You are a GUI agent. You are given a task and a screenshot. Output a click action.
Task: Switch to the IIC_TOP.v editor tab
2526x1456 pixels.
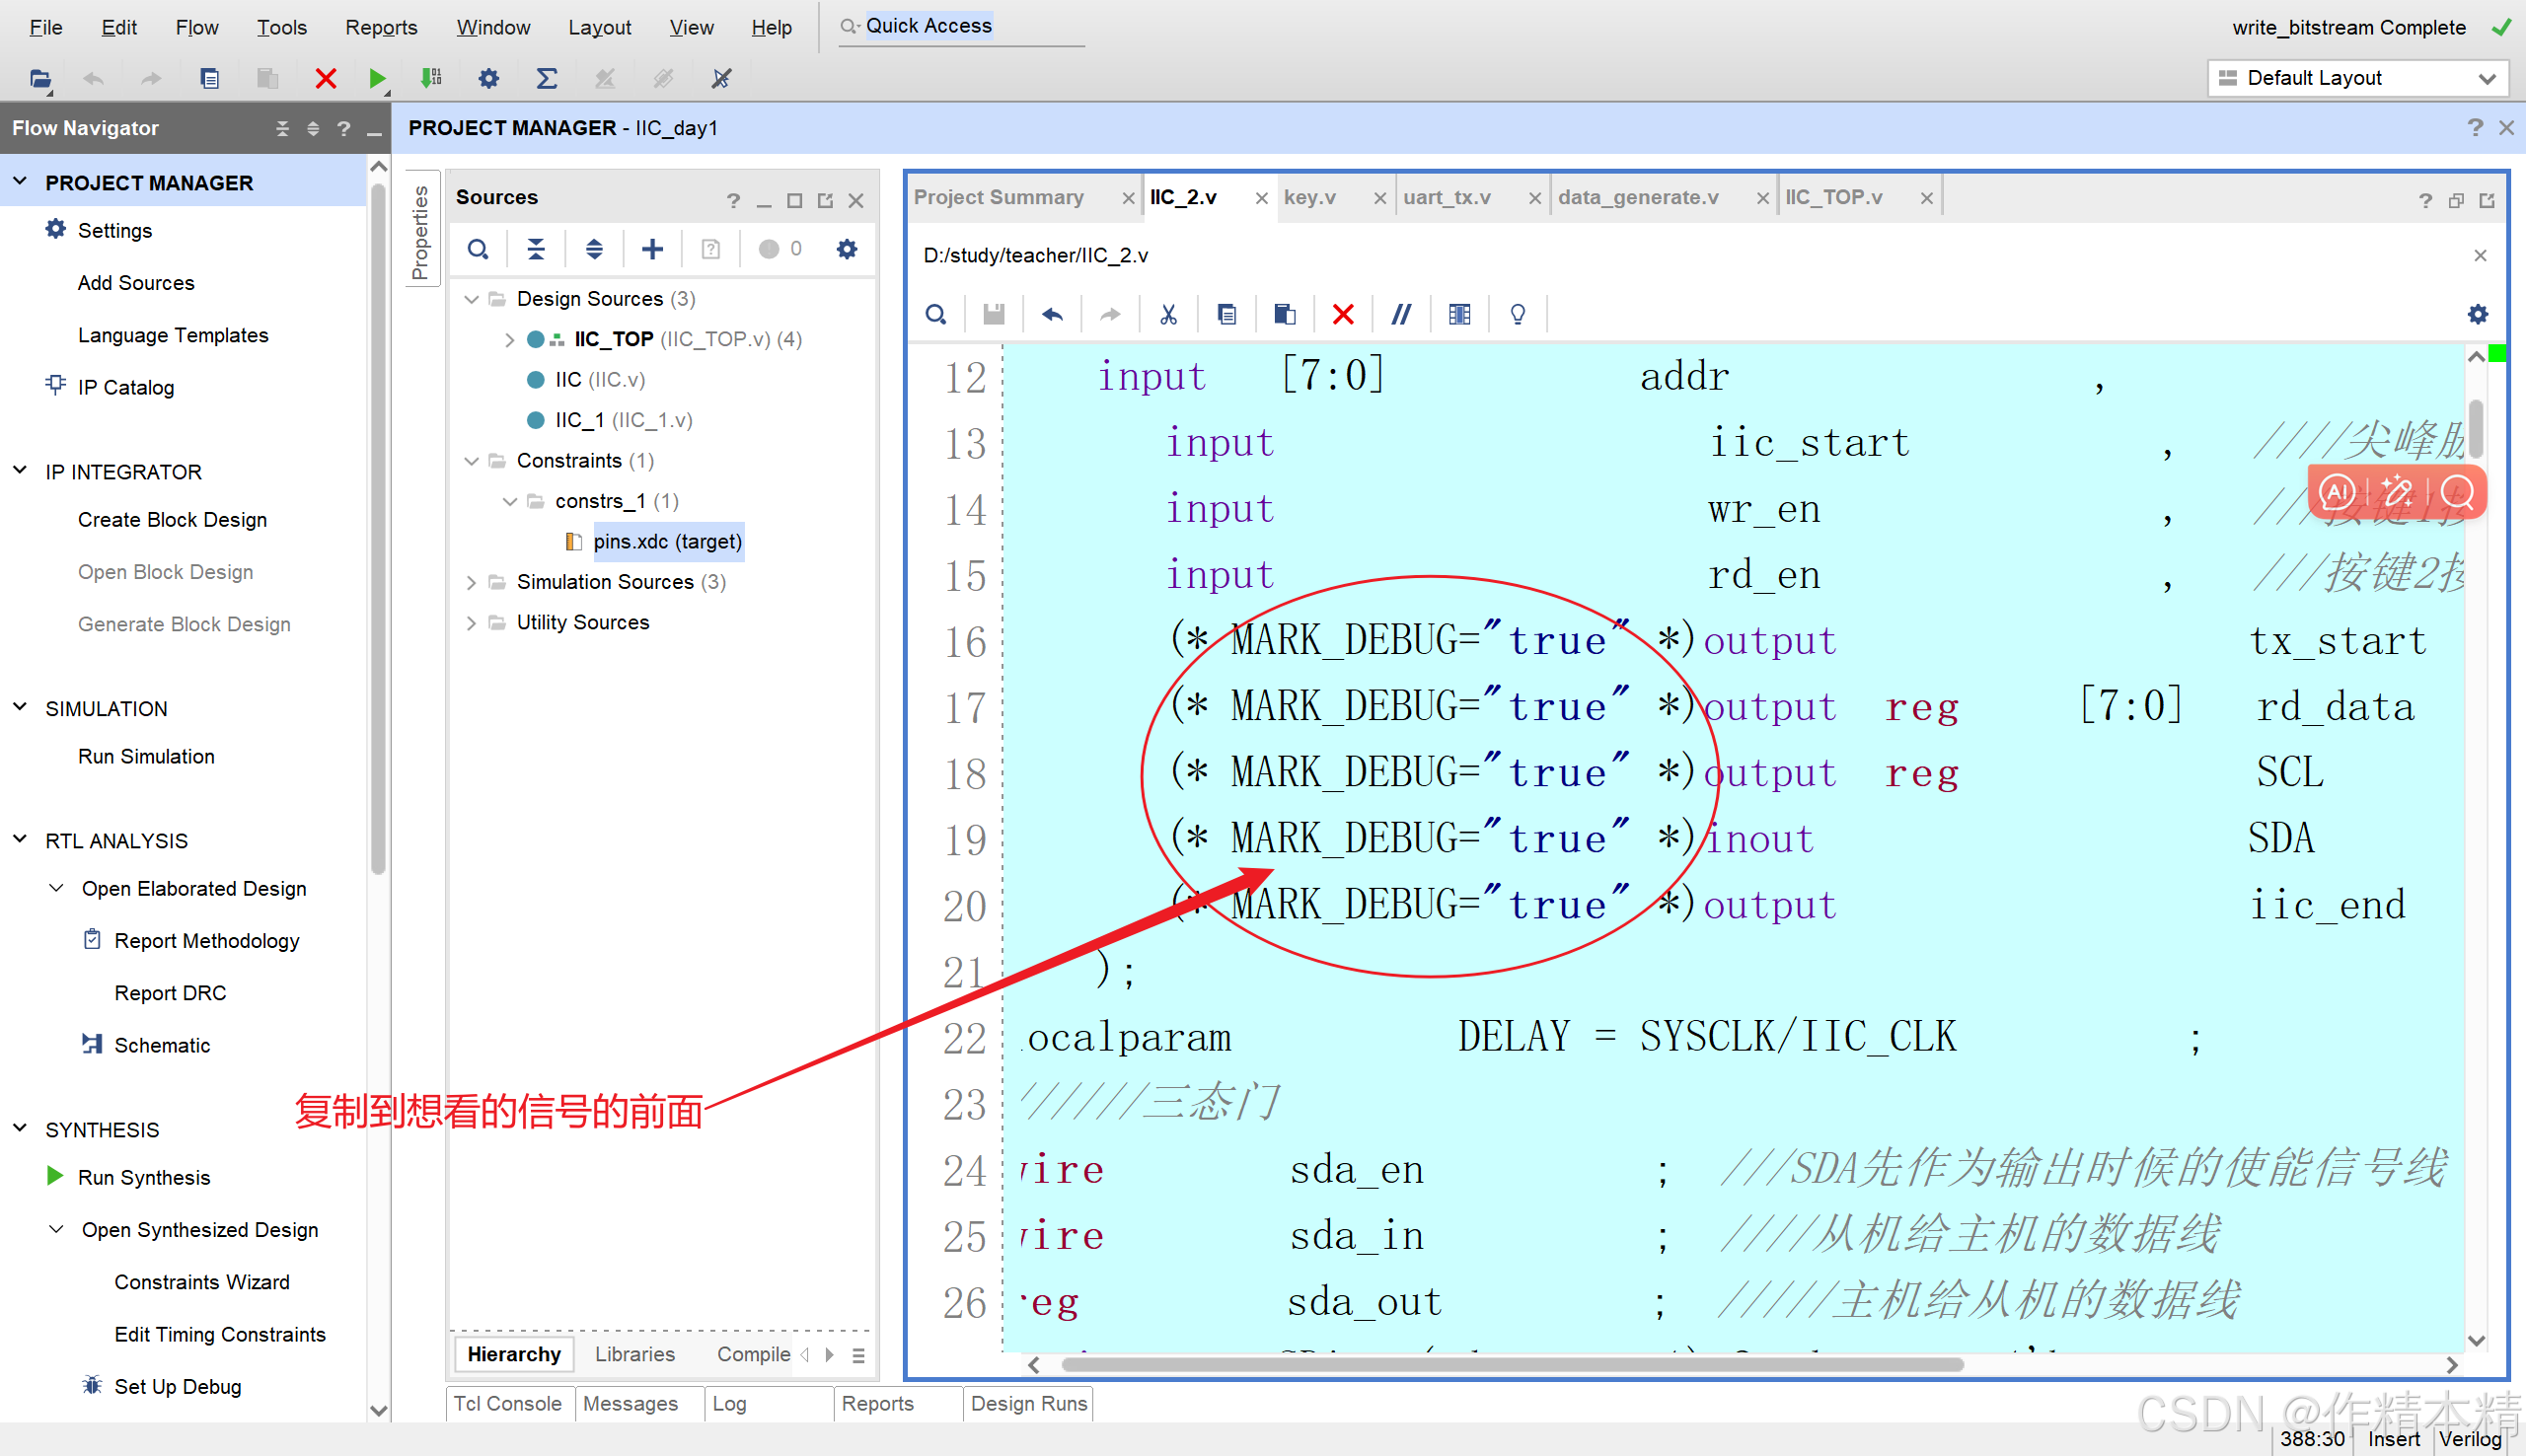coord(1833,197)
